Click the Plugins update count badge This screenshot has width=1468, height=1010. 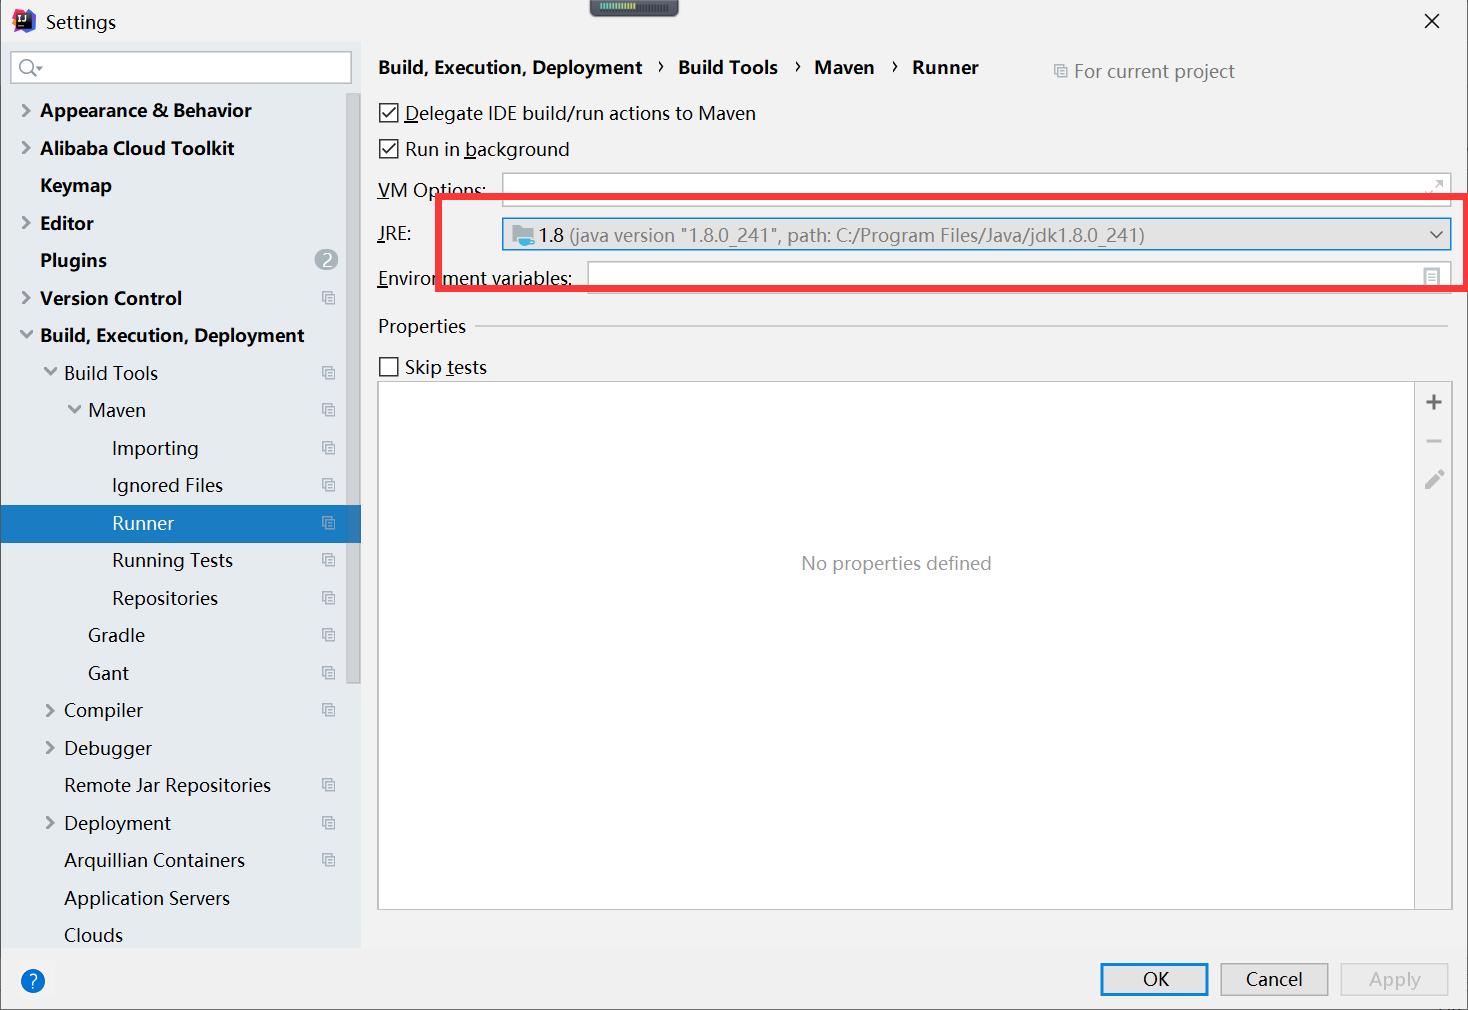[x=326, y=260]
